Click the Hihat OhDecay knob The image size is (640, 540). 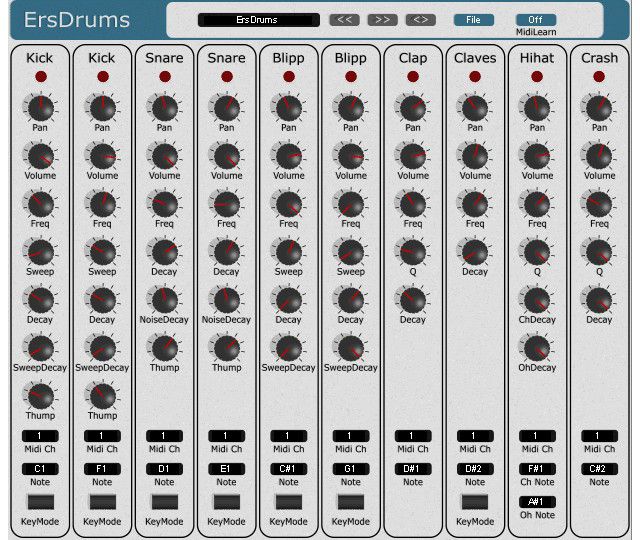537,348
